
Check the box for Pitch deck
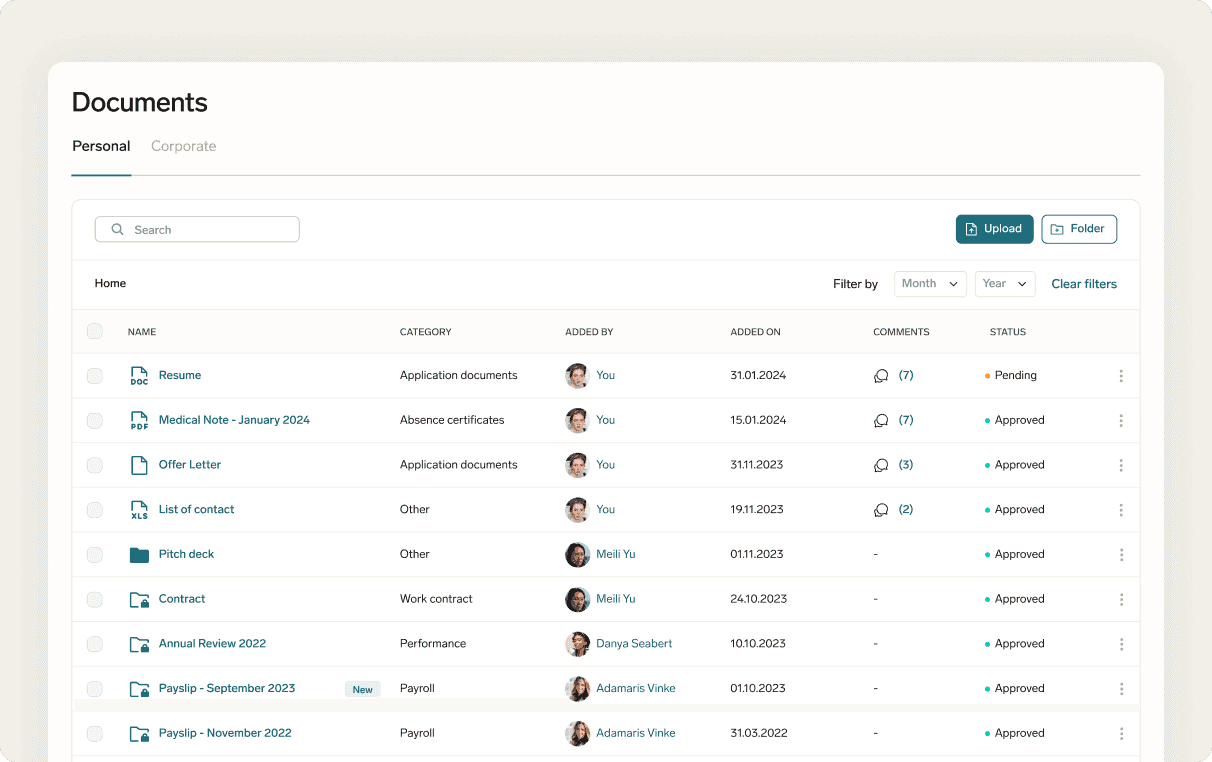(94, 555)
